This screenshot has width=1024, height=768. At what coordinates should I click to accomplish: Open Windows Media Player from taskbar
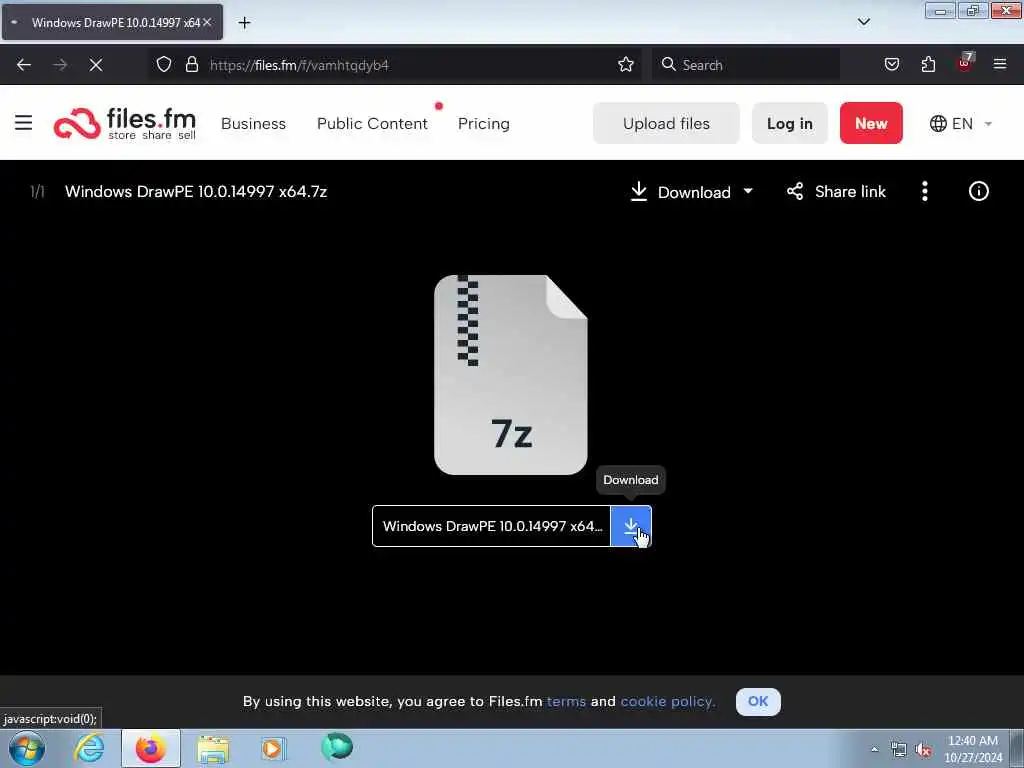(x=274, y=748)
